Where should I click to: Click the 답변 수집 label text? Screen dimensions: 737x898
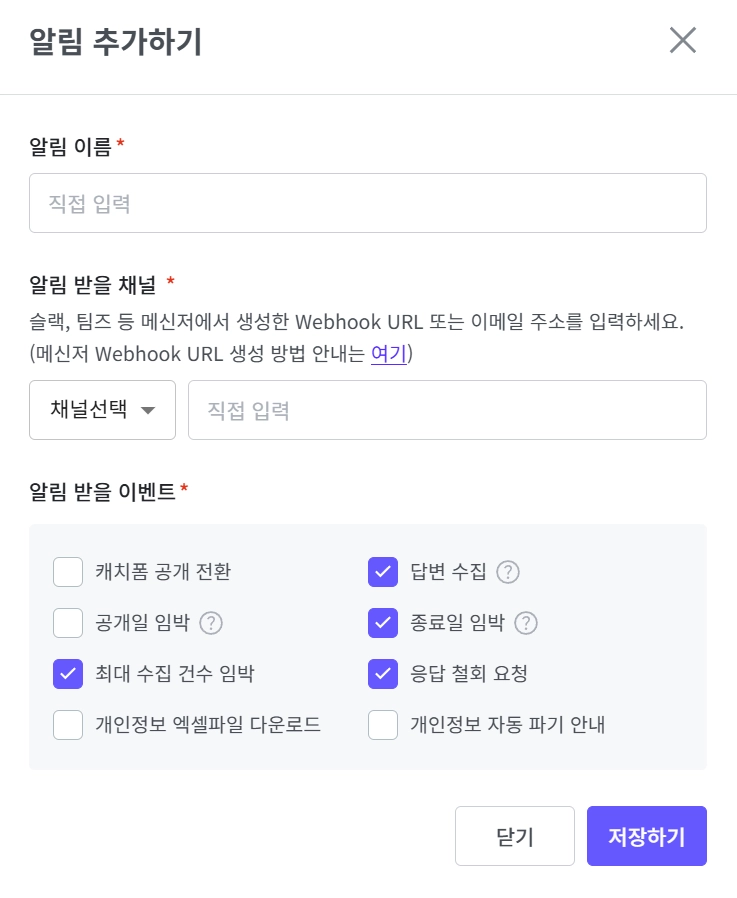(448, 572)
